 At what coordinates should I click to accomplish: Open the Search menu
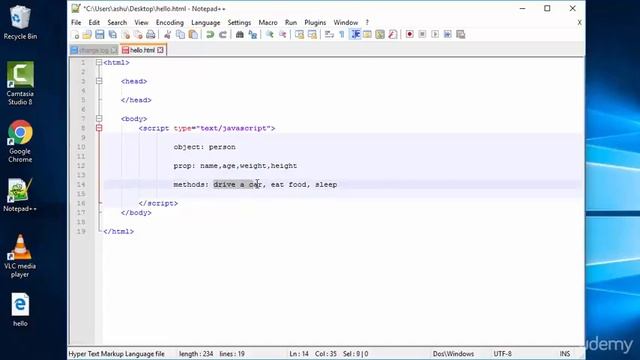(117, 22)
